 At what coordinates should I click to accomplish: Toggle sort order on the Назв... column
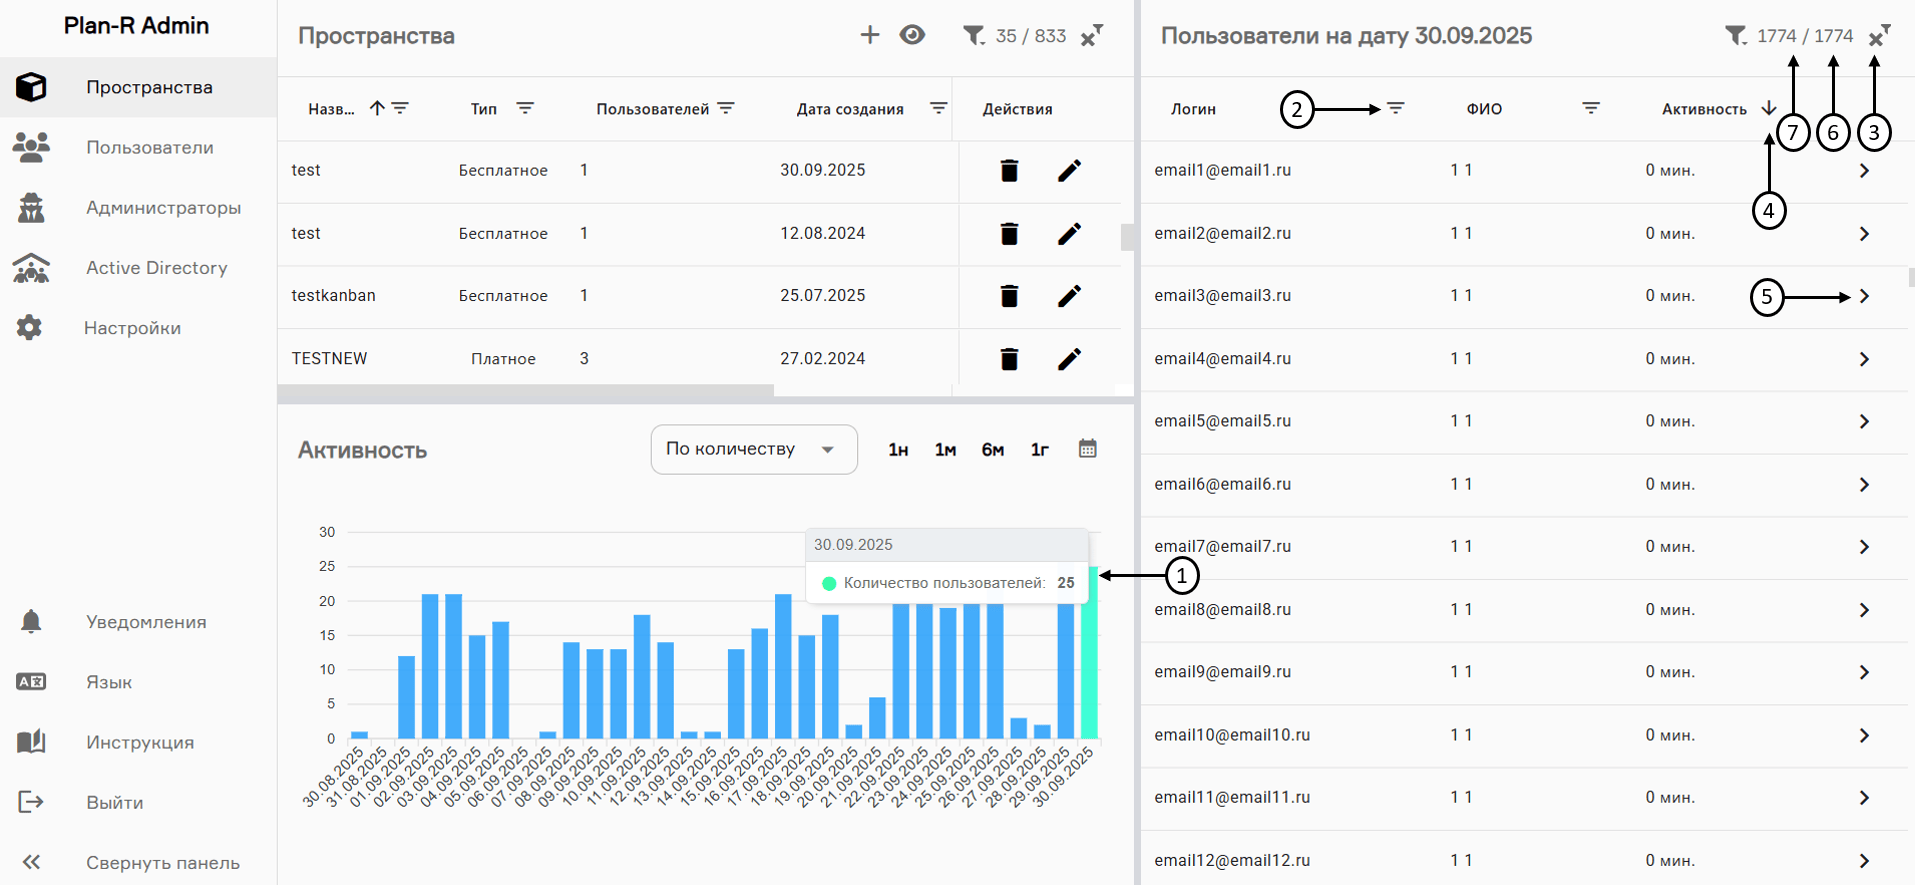[x=377, y=108]
